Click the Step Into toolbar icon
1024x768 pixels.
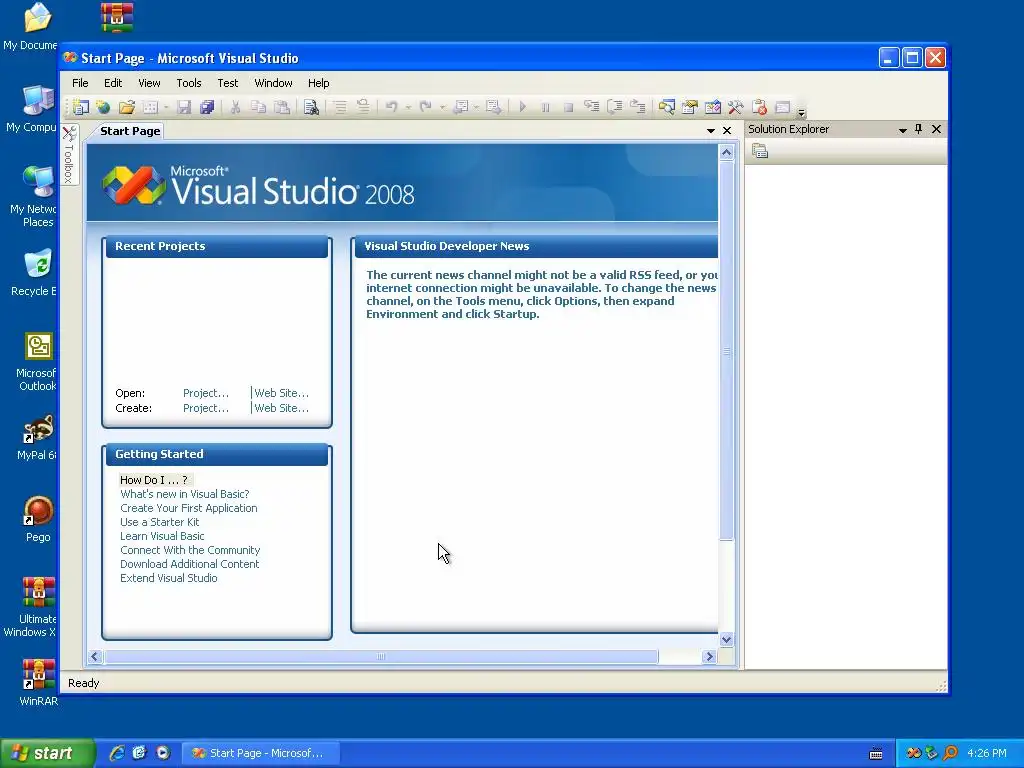point(592,106)
